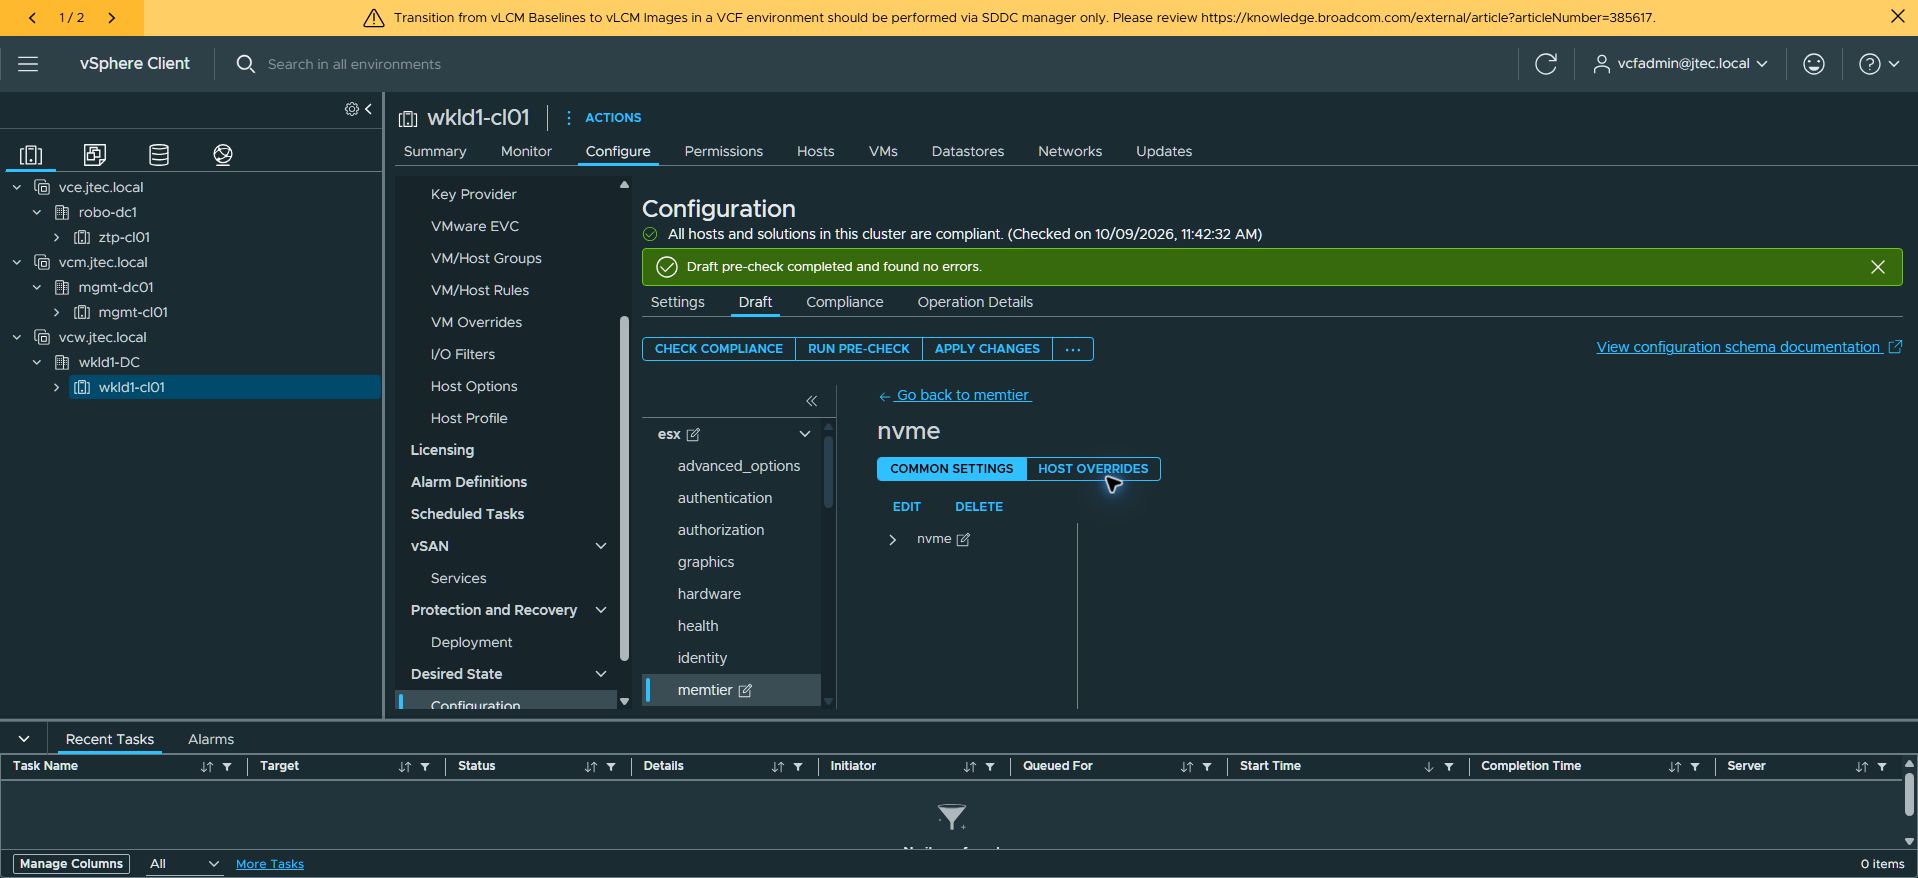Select Common Settings toggle
Image resolution: width=1918 pixels, height=878 pixels.
click(951, 469)
